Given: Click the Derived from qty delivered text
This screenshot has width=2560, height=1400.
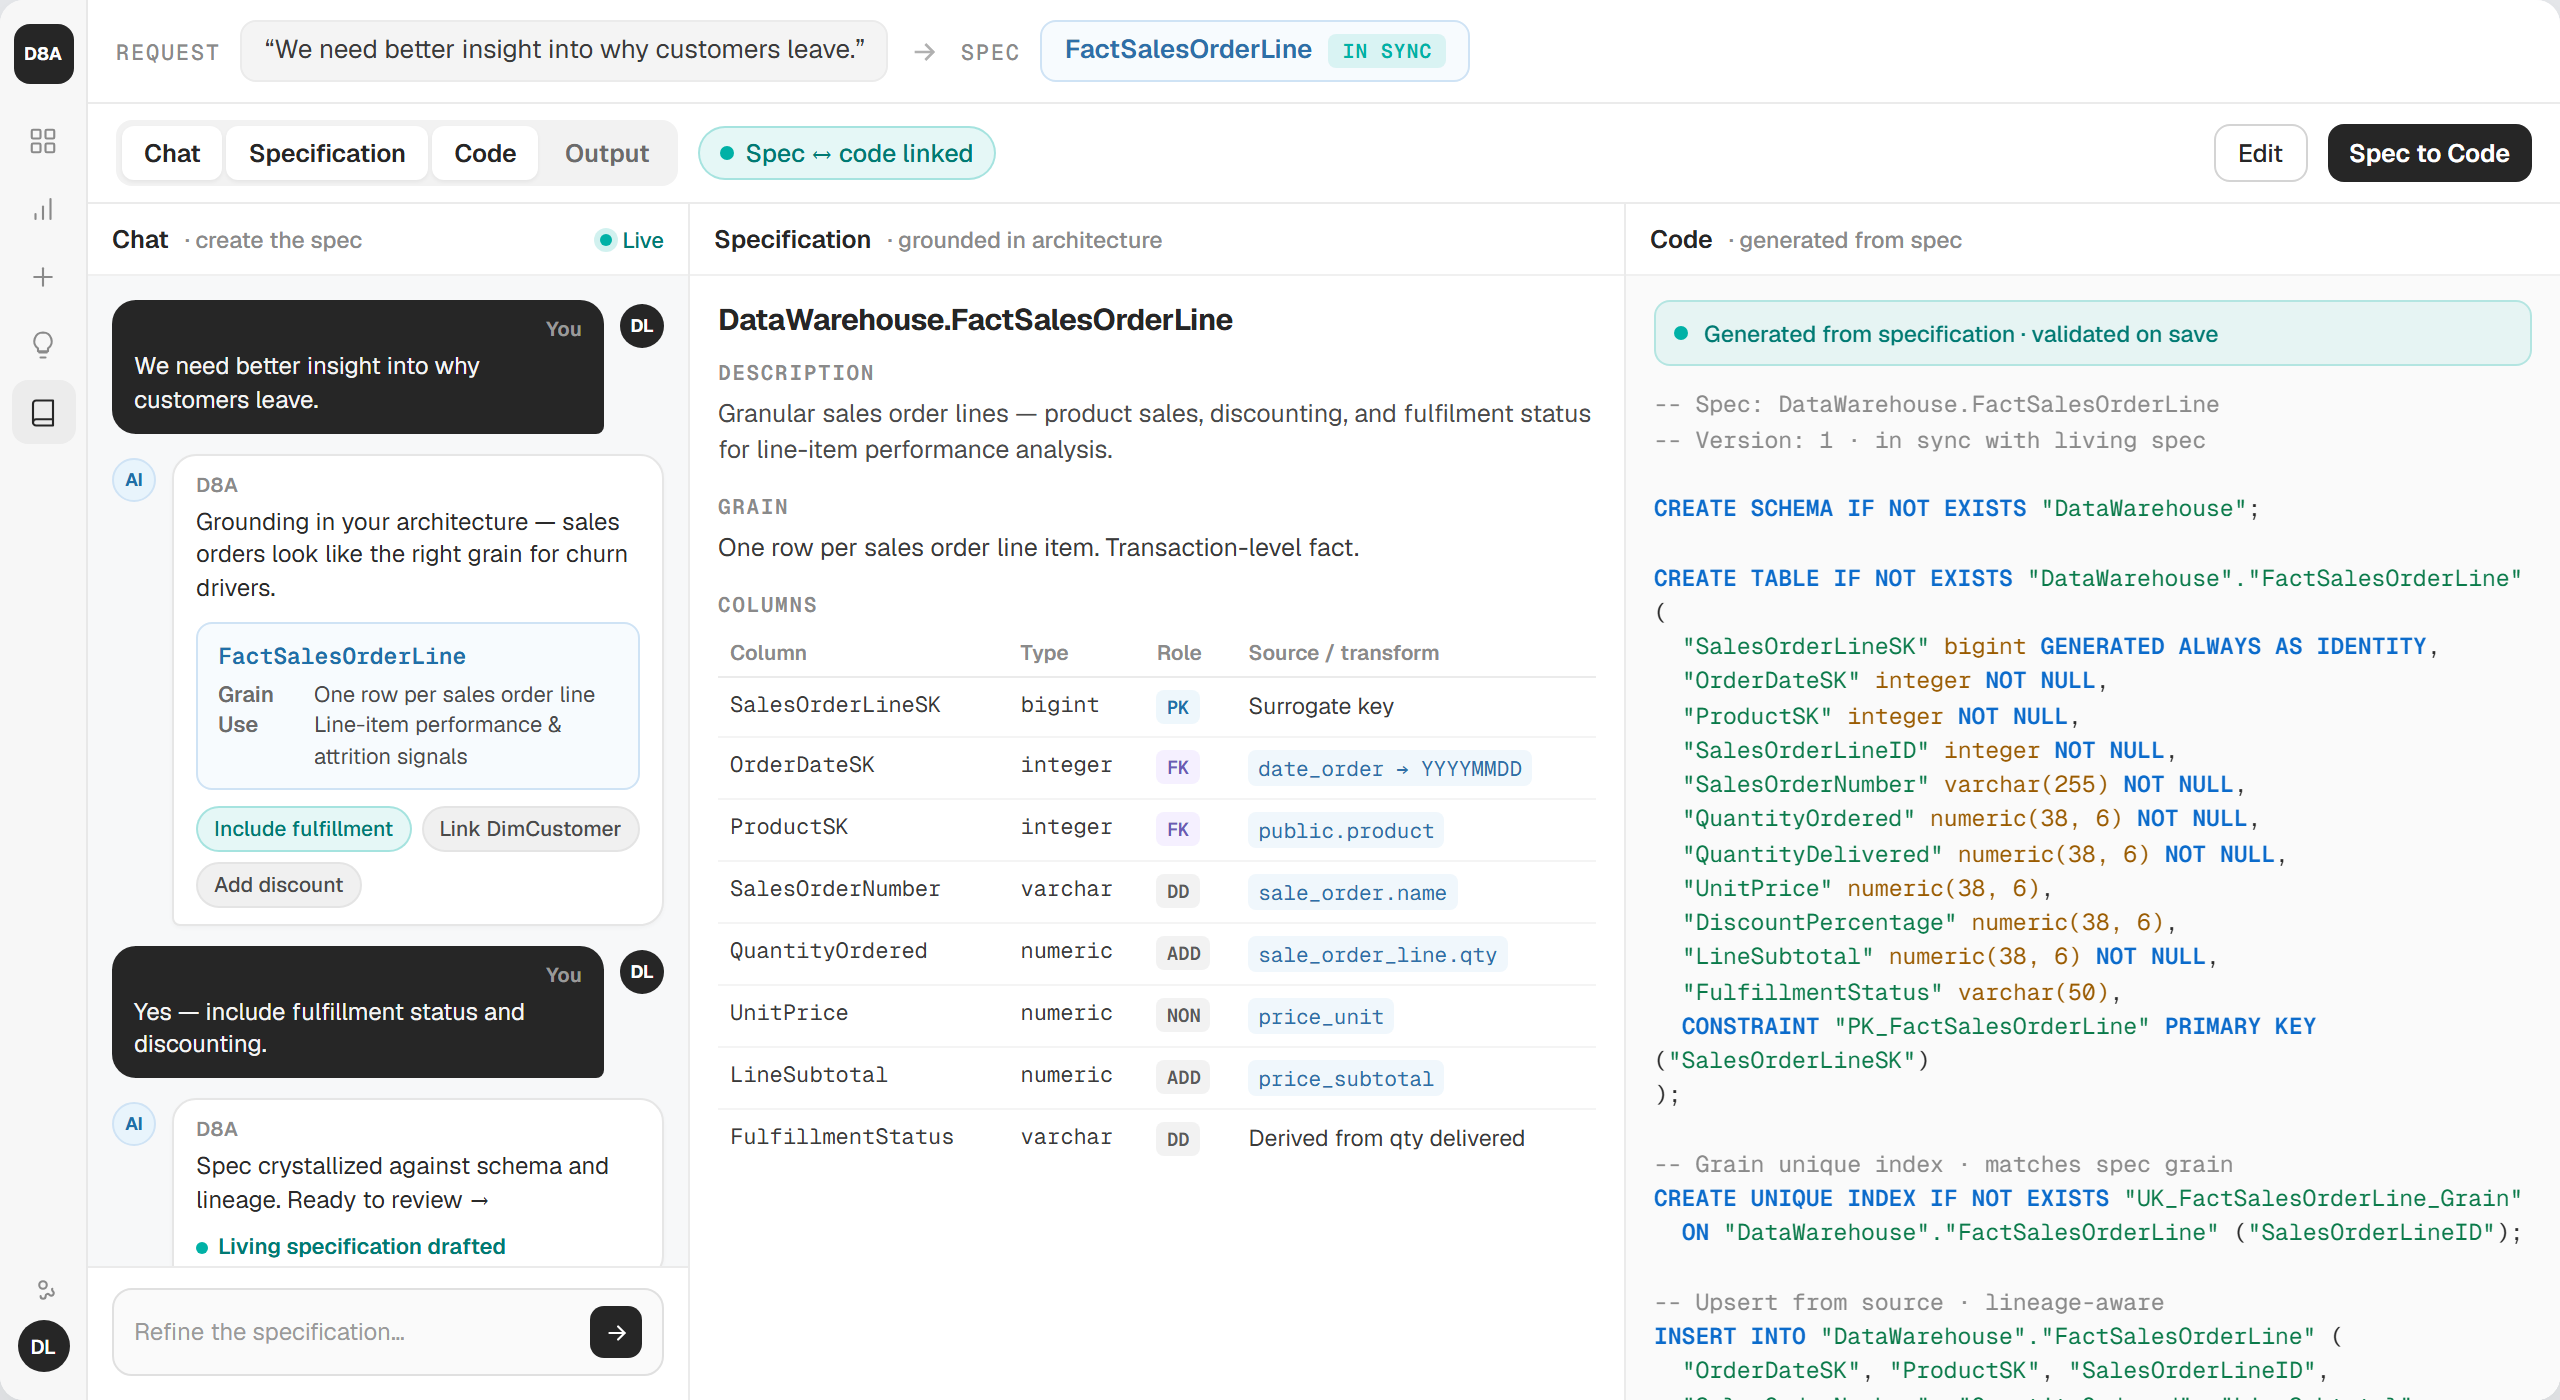Looking at the screenshot, I should [1387, 1139].
